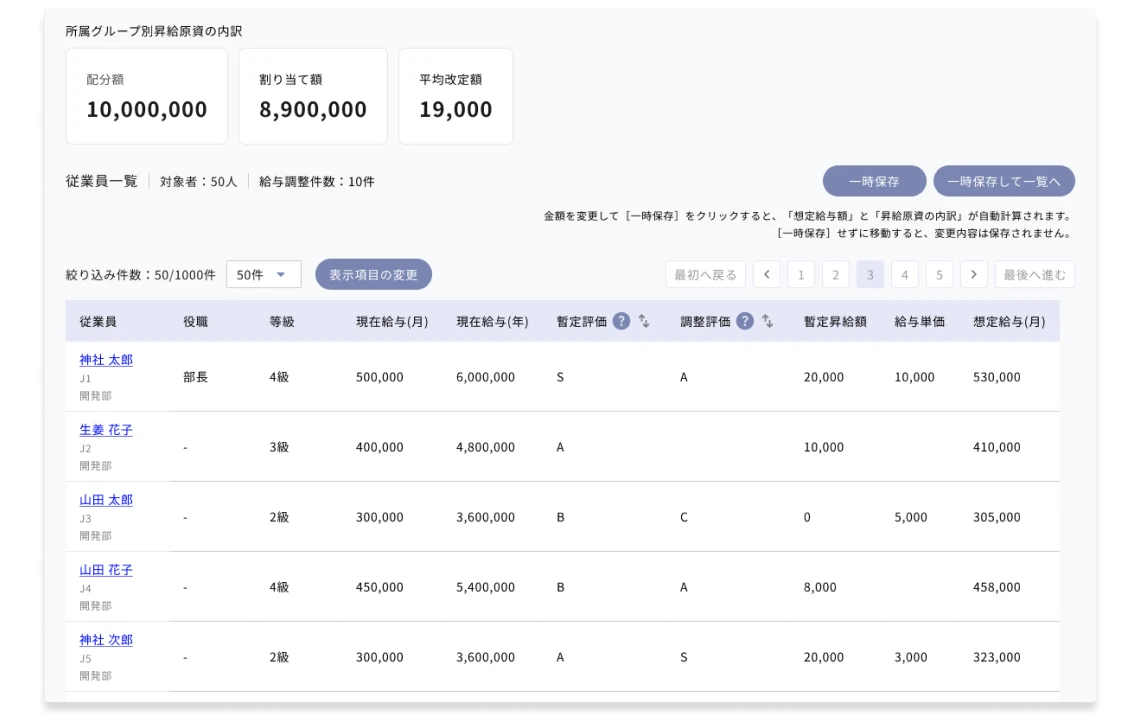This screenshot has width=1140, height=720.
Task: Click 絞り込み件数:50/1000件 label
Action: [140, 275]
